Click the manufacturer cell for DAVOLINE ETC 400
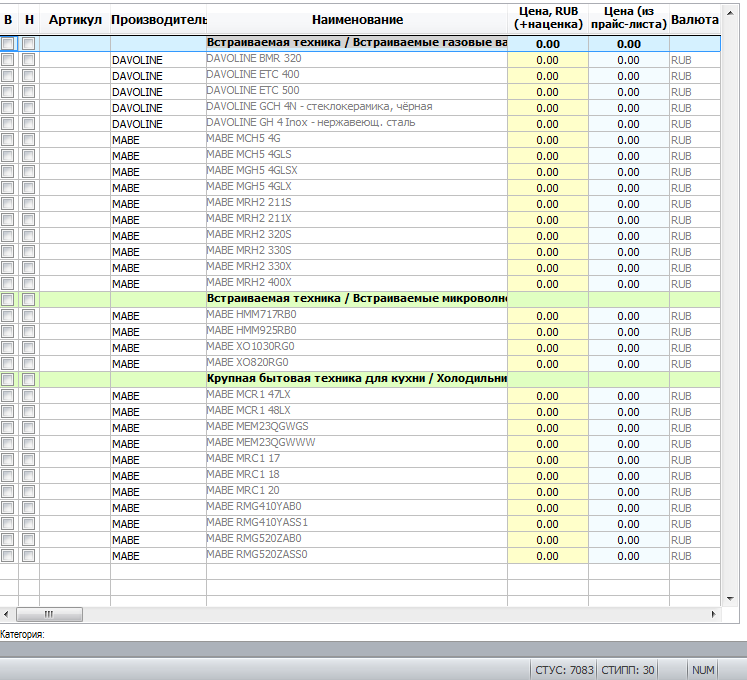Image resolution: width=747 pixels, height=680 pixels. (x=158, y=76)
